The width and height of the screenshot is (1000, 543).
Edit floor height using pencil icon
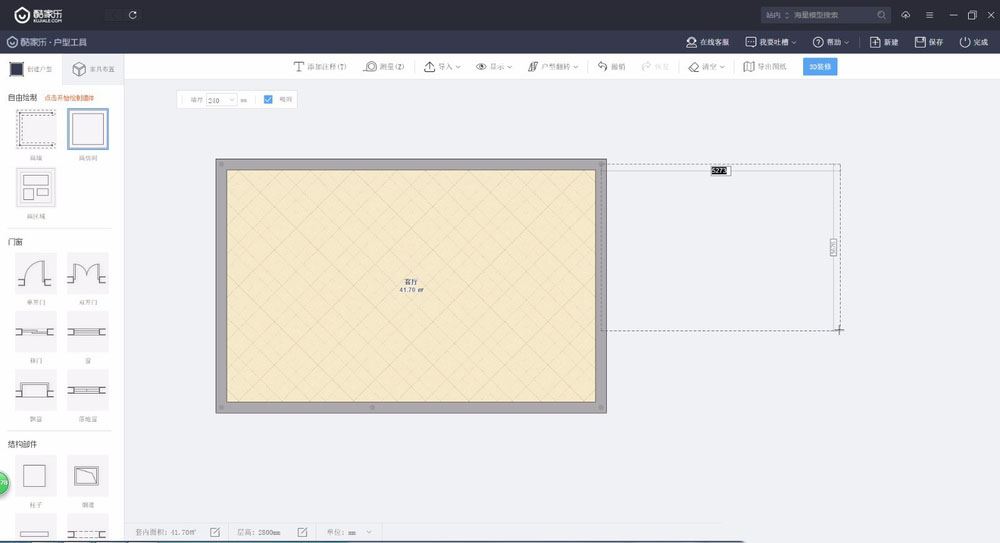302,532
